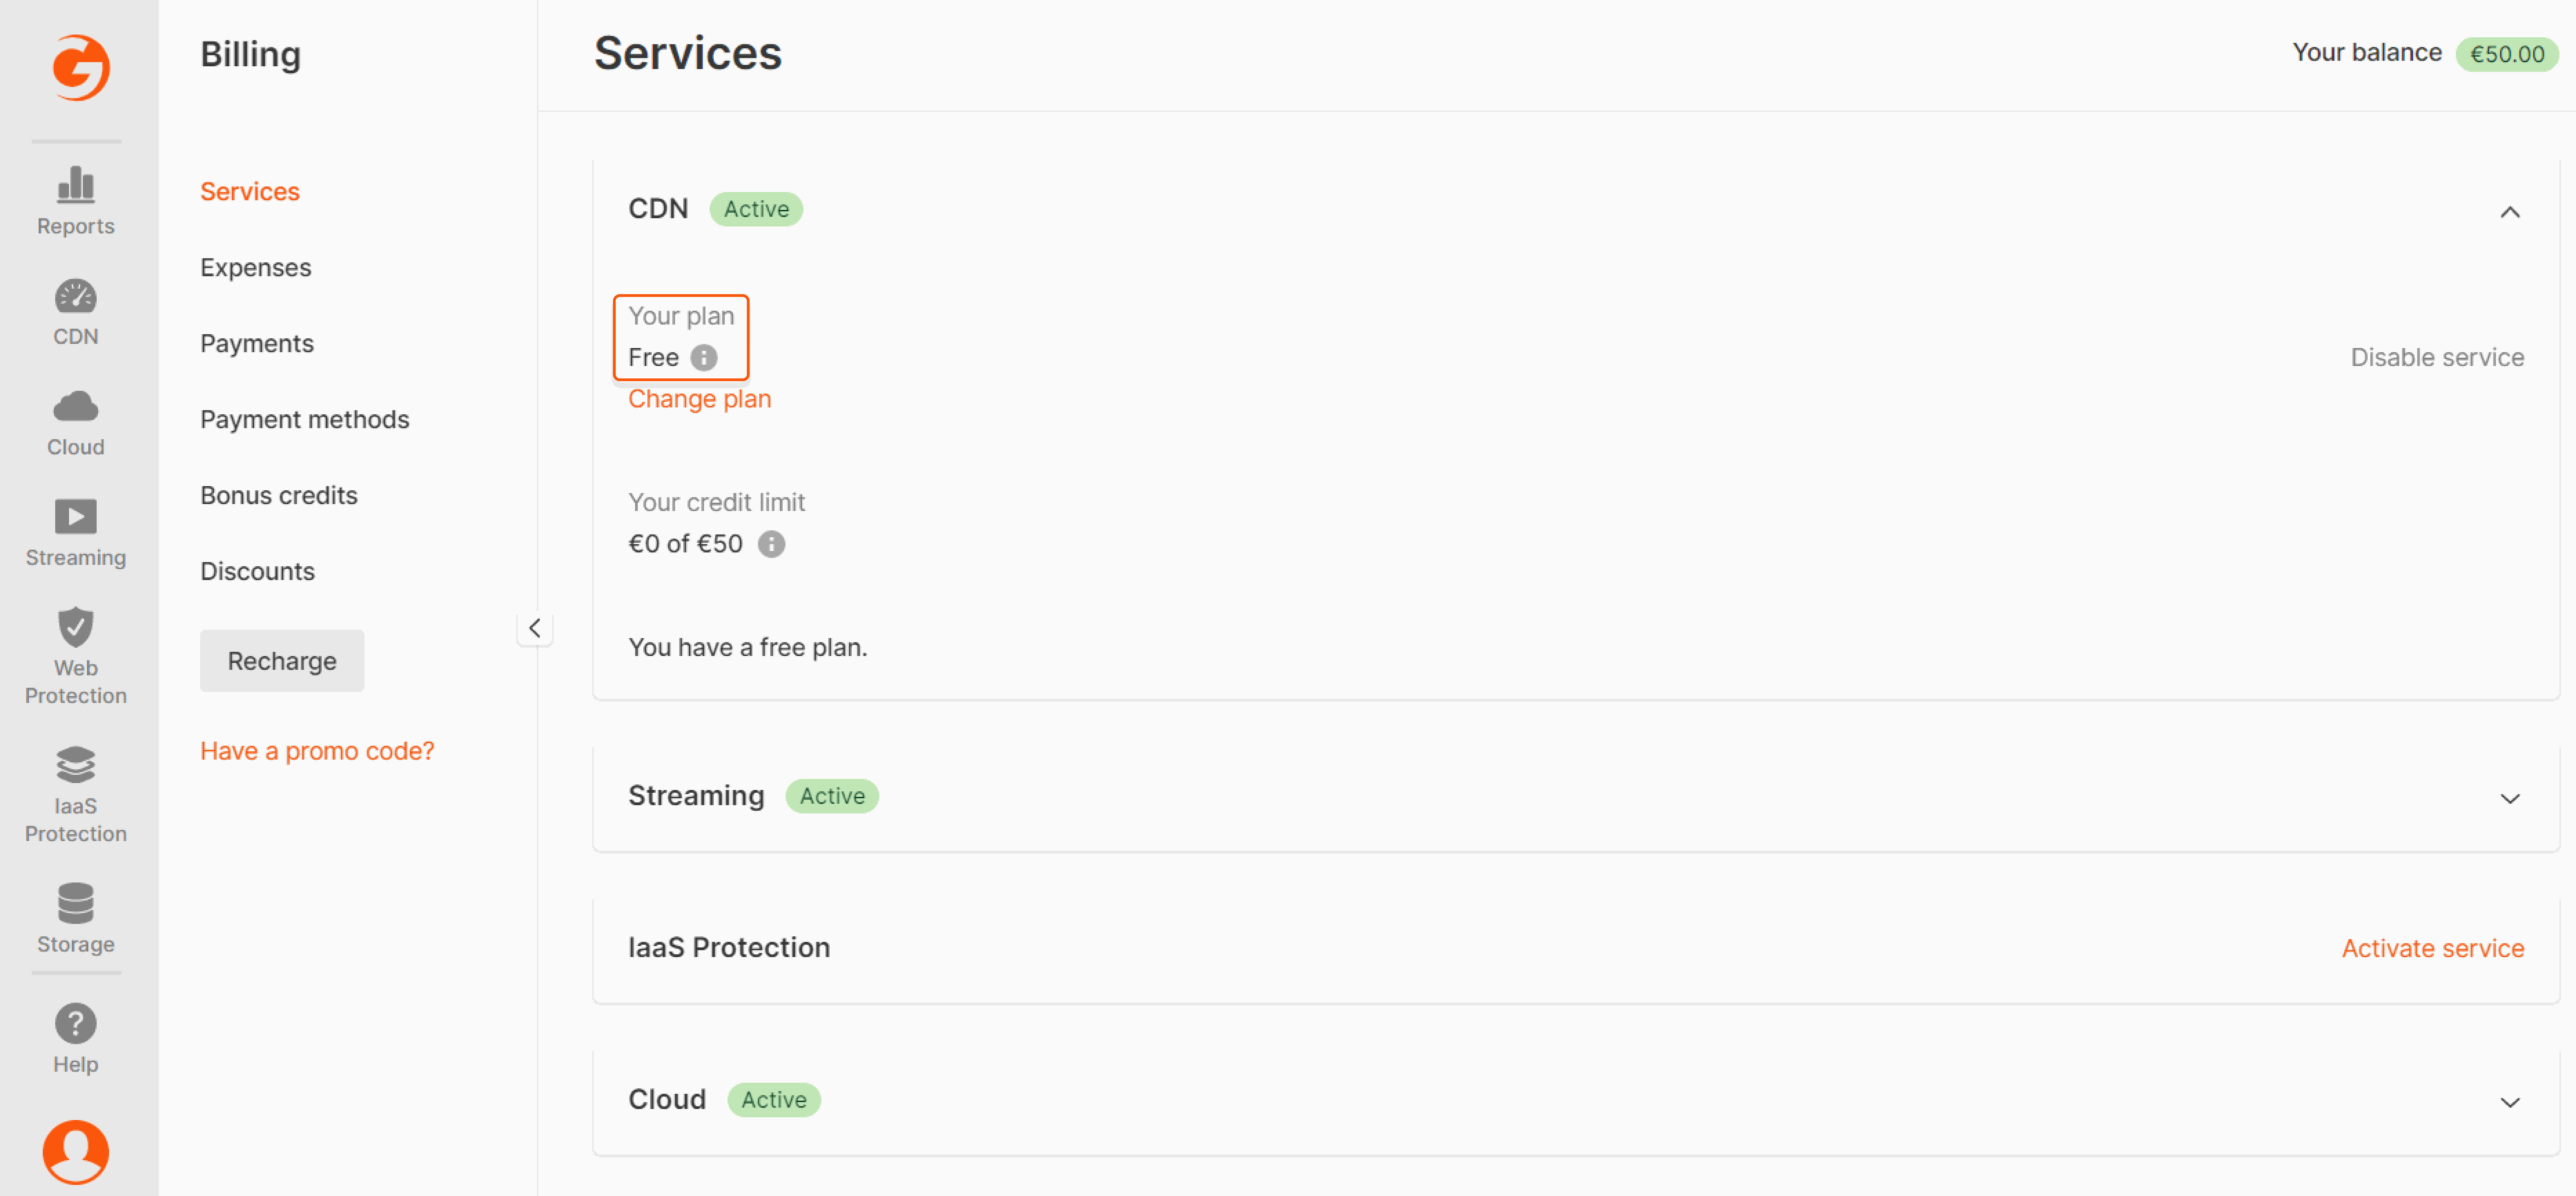
Task: Open the Help question mark icon
Action: click(76, 1024)
